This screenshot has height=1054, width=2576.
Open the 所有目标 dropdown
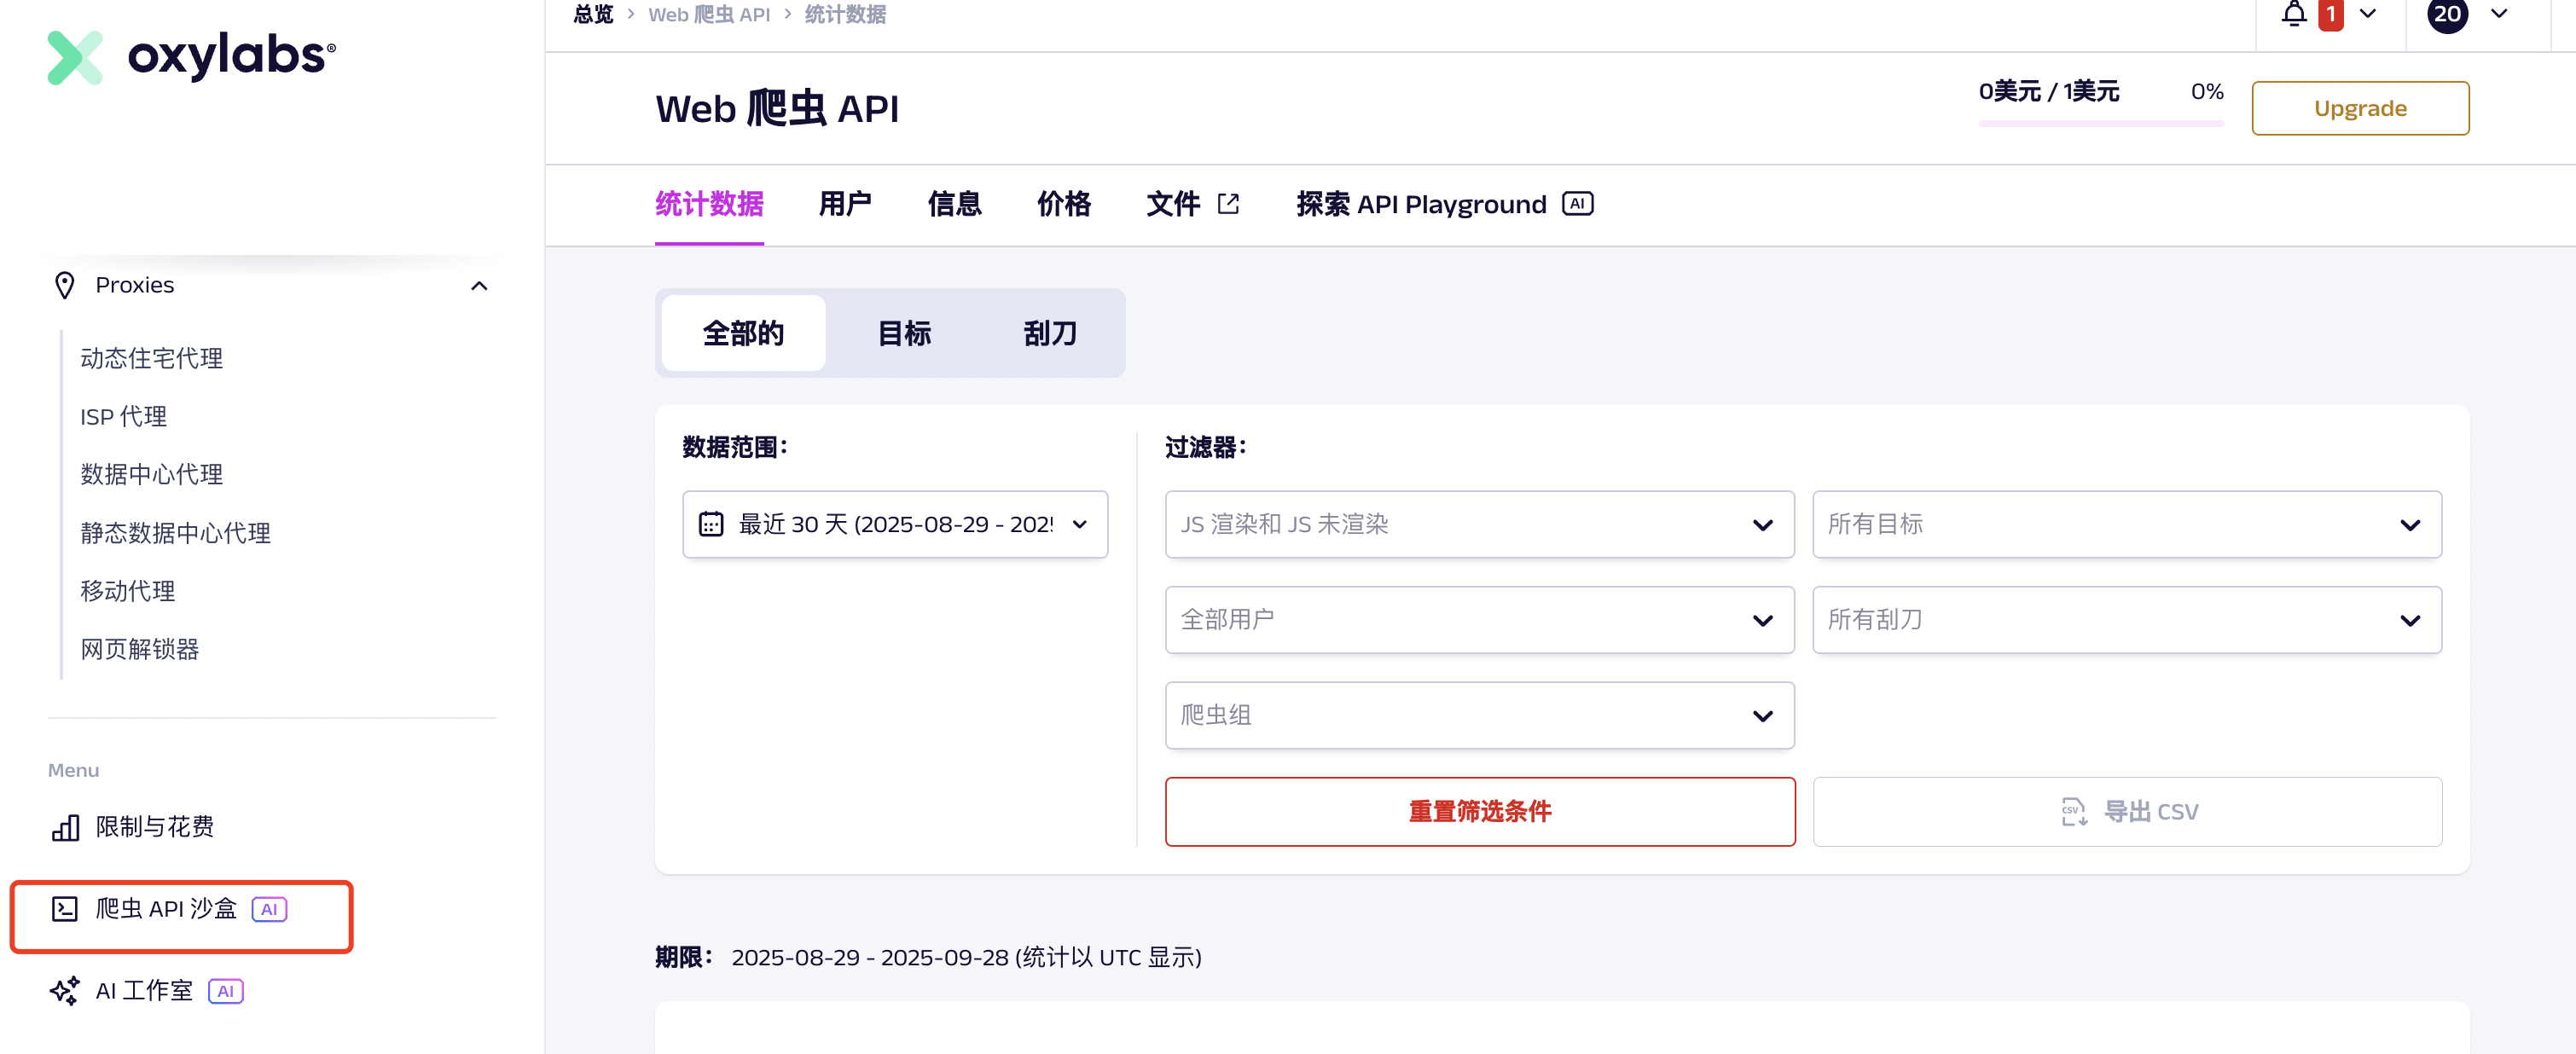2126,524
